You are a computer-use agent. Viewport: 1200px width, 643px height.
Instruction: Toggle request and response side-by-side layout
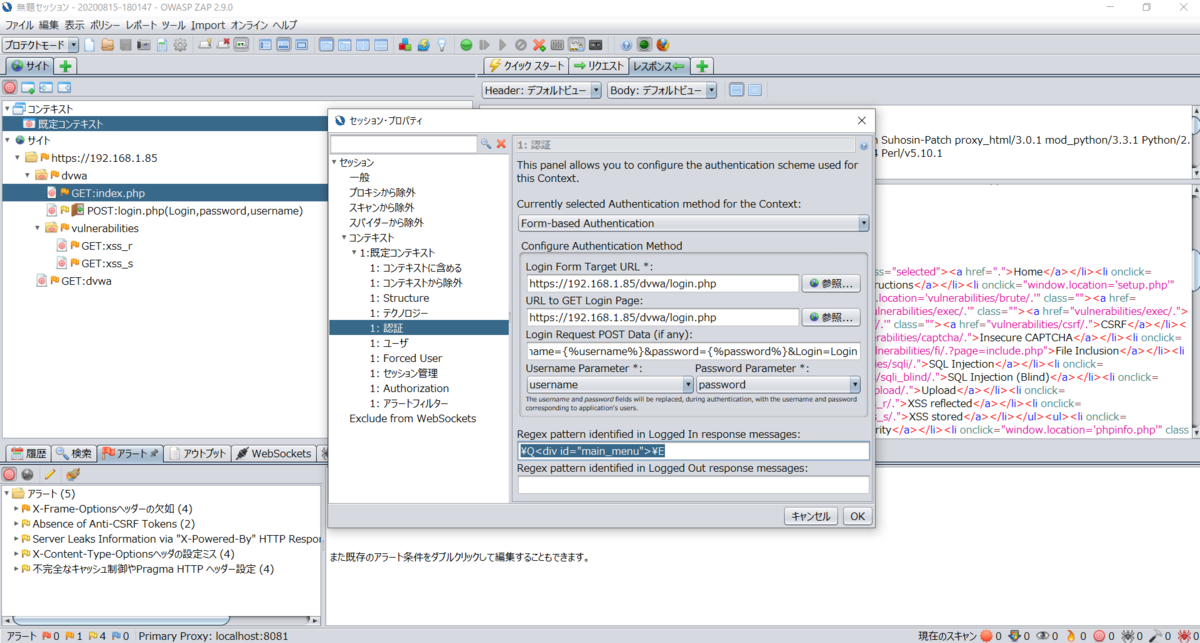[x=363, y=45]
